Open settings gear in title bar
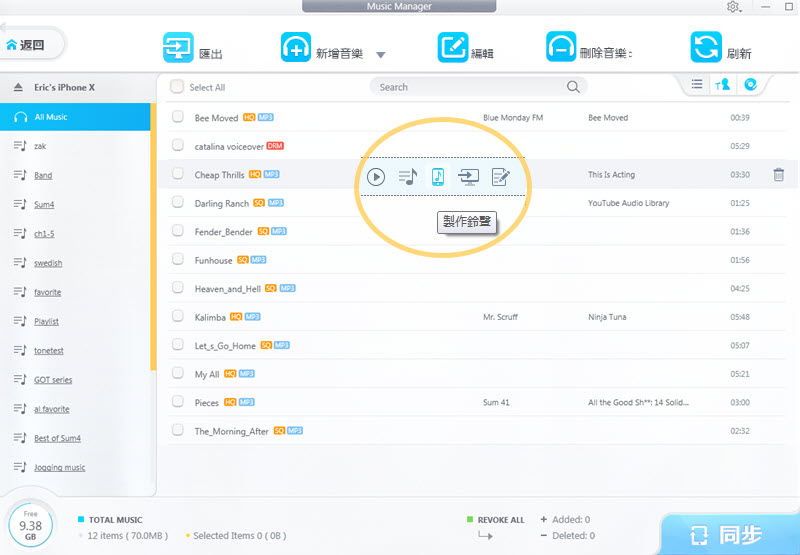 coord(733,7)
